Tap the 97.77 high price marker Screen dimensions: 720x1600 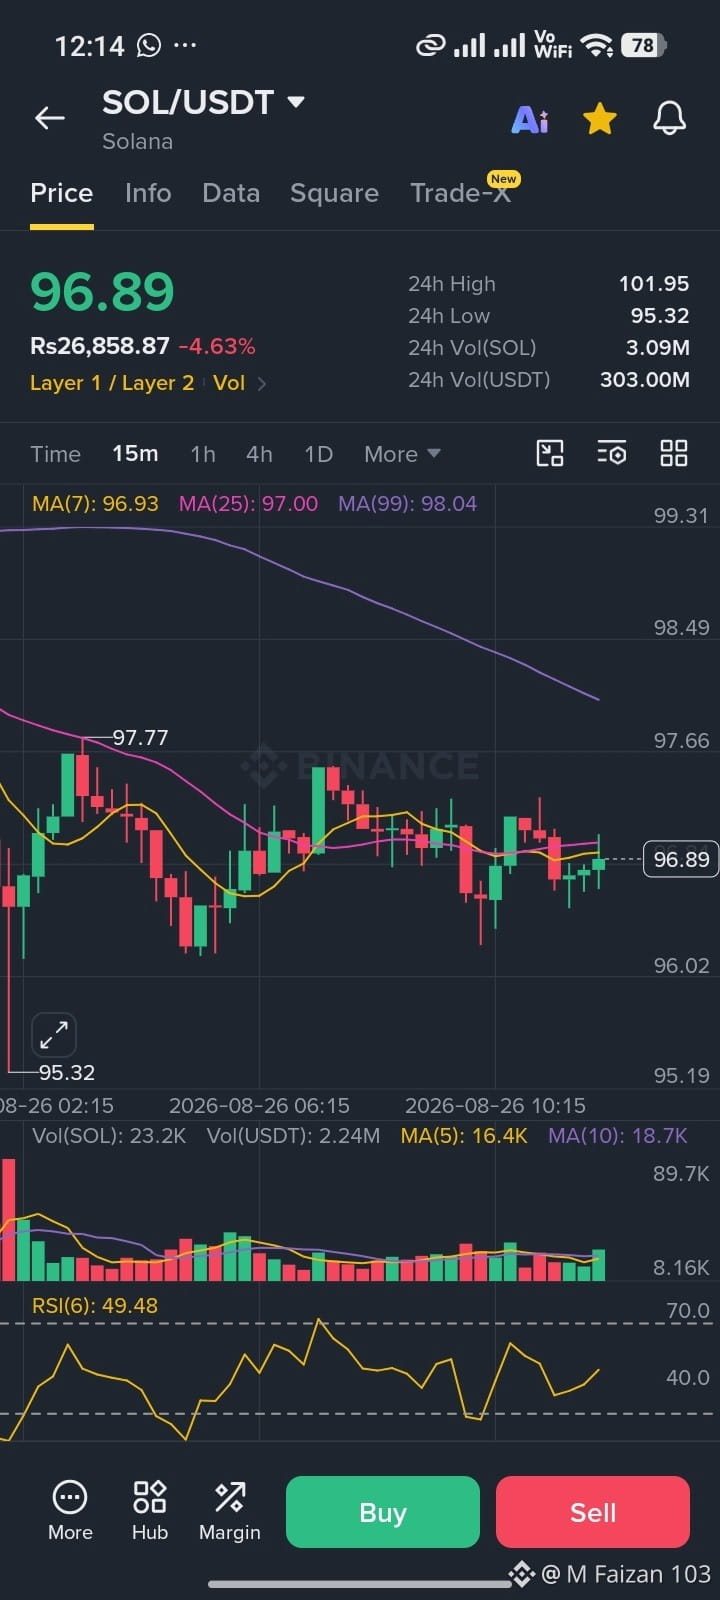[140, 738]
